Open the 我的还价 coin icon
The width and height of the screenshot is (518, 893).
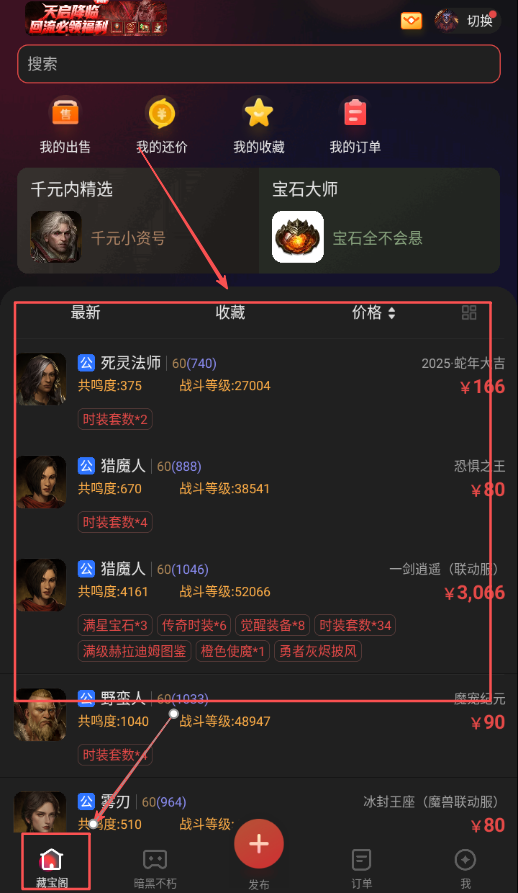(x=162, y=113)
